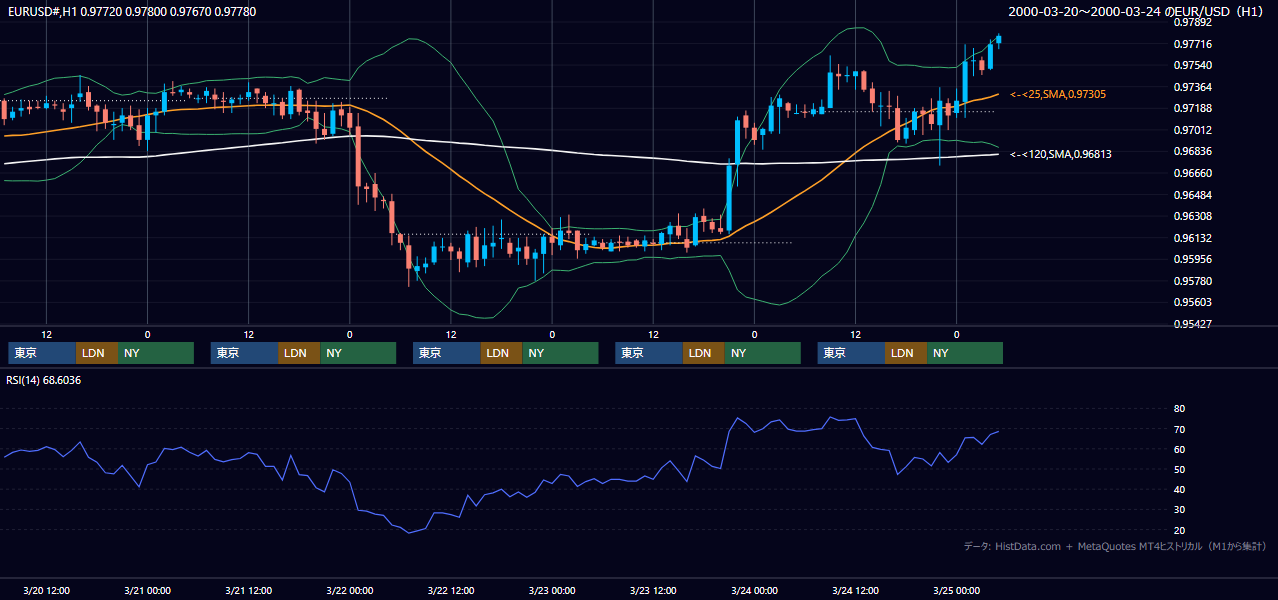
Task: Select the 3/22 00:00 date label
Action: coord(349,590)
